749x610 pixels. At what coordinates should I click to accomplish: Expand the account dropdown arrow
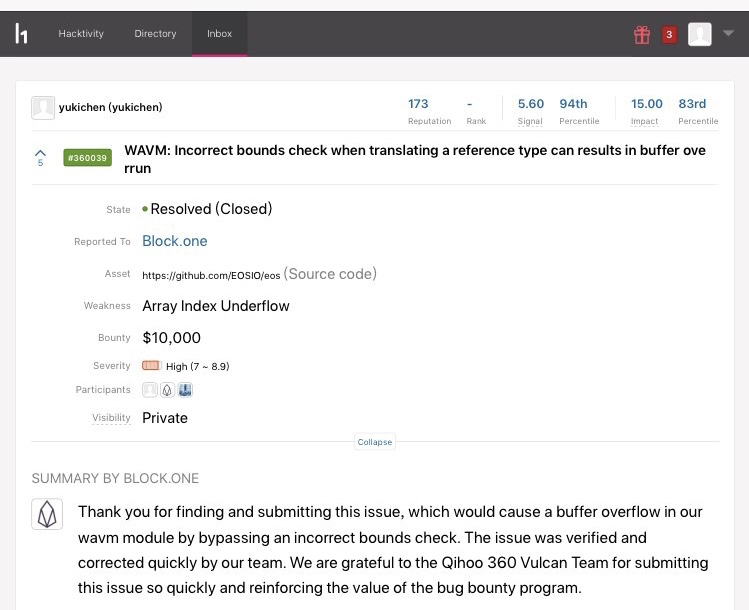(x=728, y=33)
